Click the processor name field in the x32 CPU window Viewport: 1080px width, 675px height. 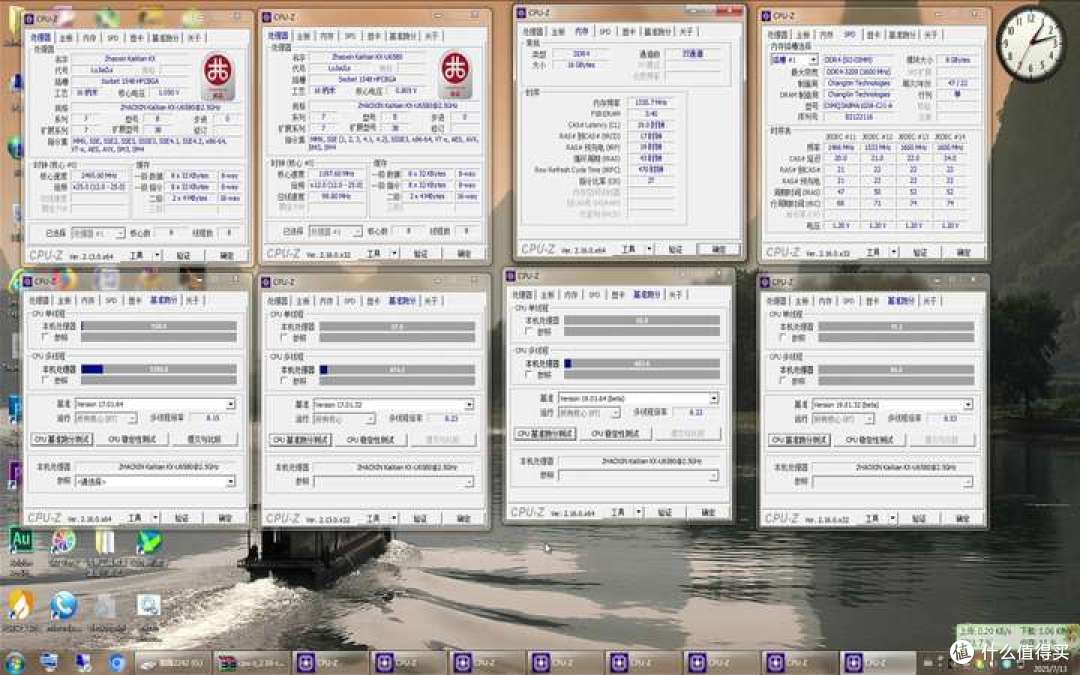pos(368,57)
